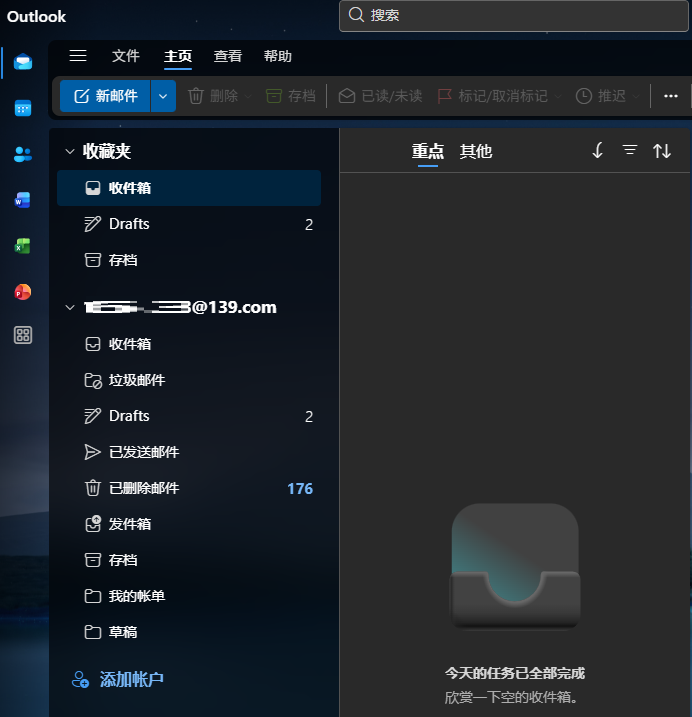Open the 已删除邮件 folder
This screenshot has height=717, width=692.
click(x=189, y=488)
